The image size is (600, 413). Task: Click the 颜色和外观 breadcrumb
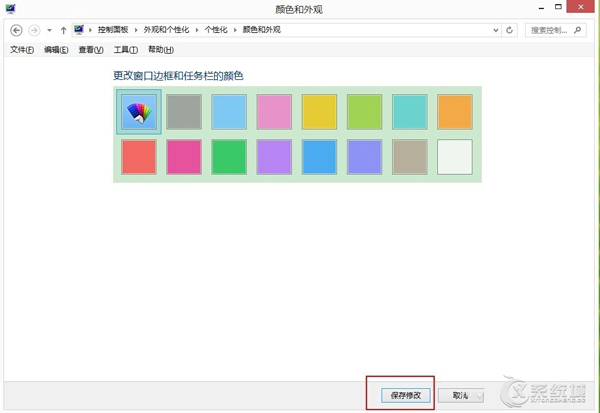(262, 30)
